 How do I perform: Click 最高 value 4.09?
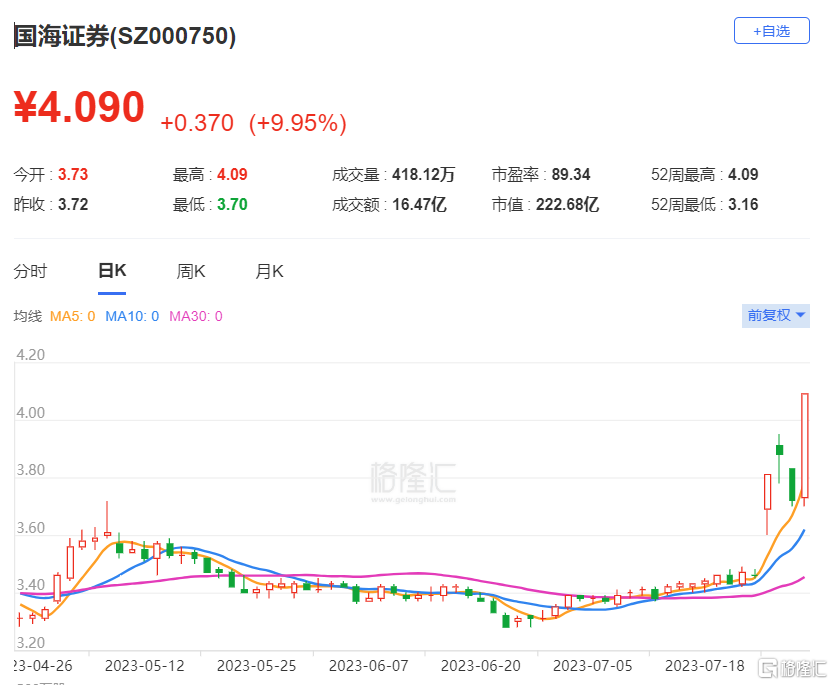click(x=232, y=174)
